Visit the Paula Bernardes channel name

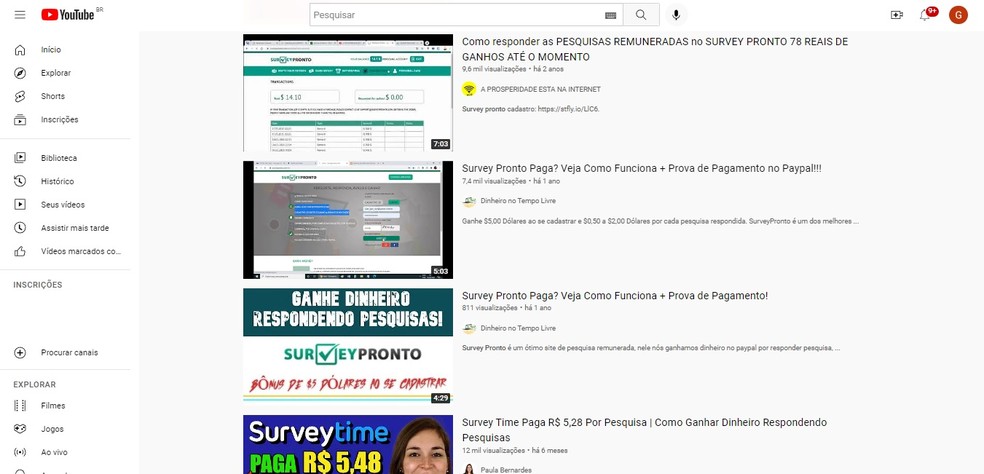[506, 470]
